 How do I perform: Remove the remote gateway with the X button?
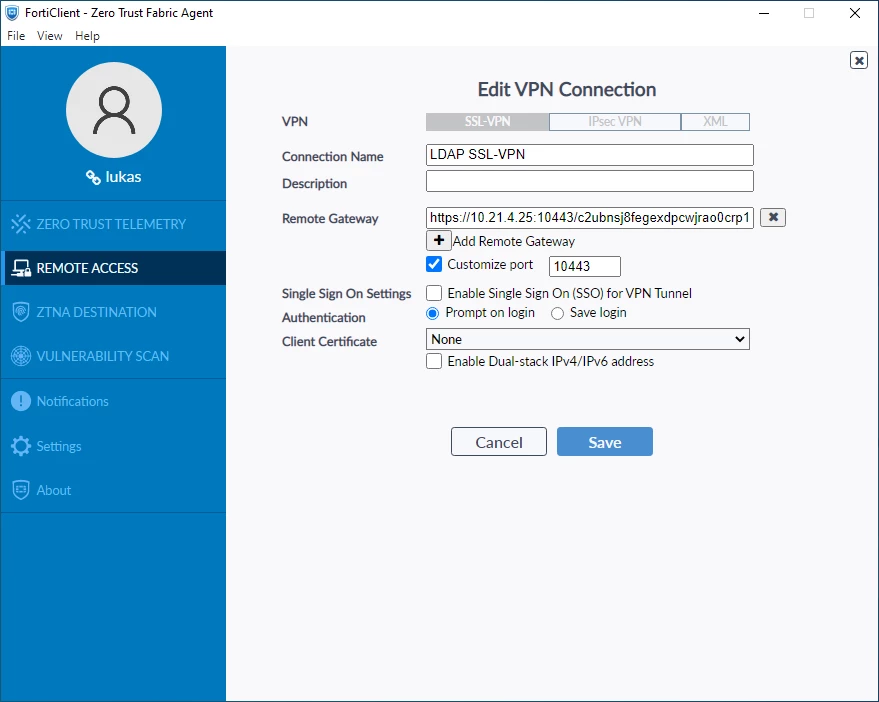773,218
